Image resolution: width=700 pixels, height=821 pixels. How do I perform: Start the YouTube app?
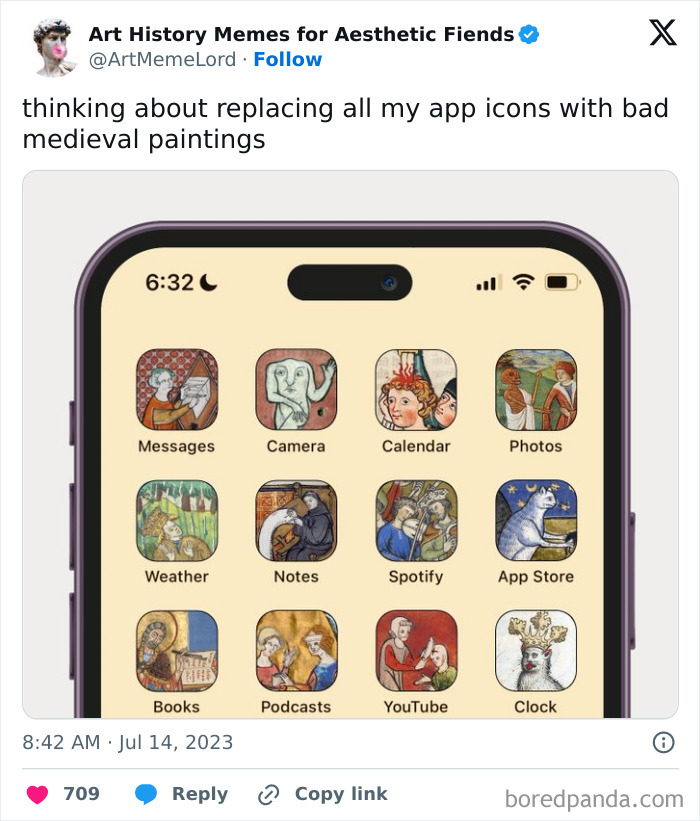click(416, 650)
